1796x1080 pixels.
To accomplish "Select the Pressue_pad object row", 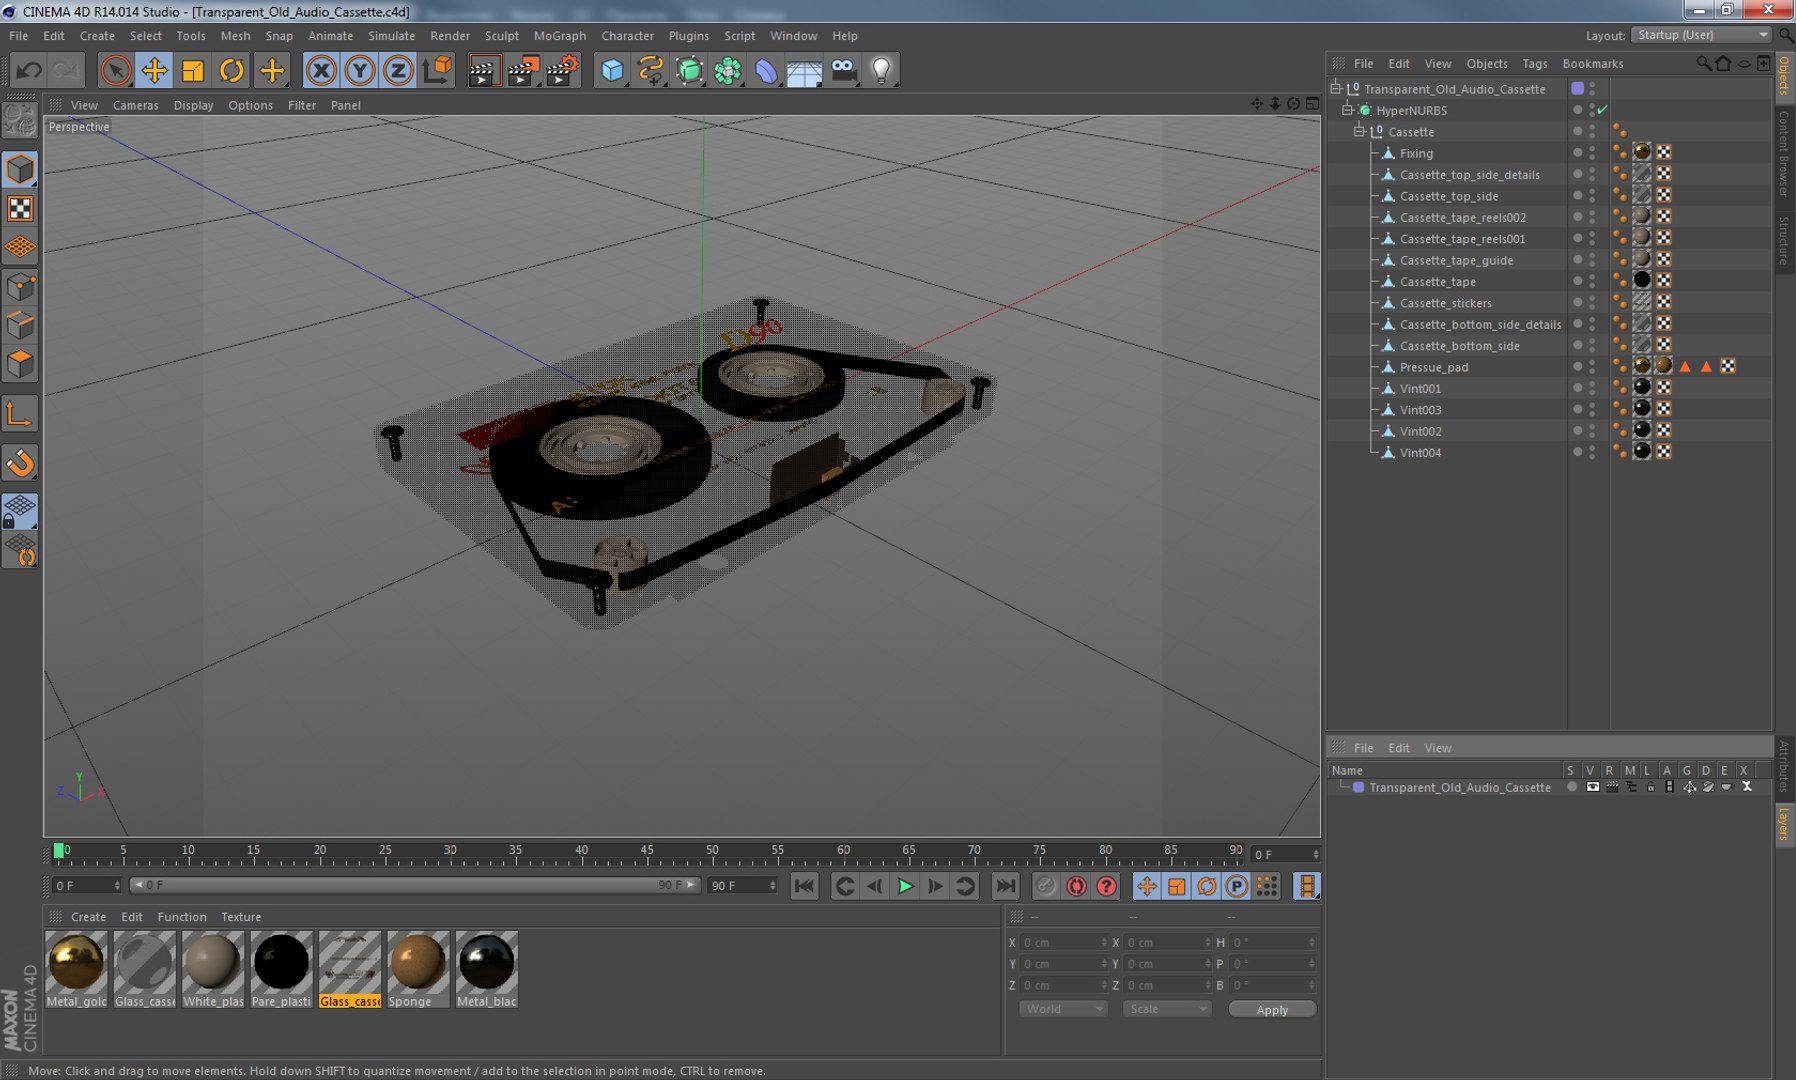I will pos(1433,367).
